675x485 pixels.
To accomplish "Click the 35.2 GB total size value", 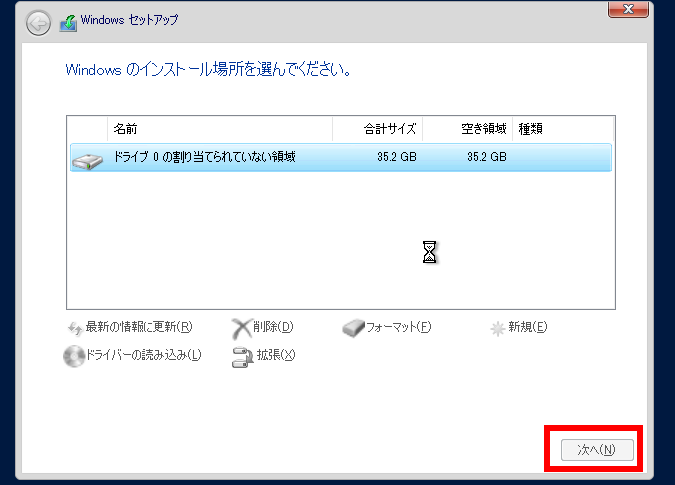I will [396, 157].
